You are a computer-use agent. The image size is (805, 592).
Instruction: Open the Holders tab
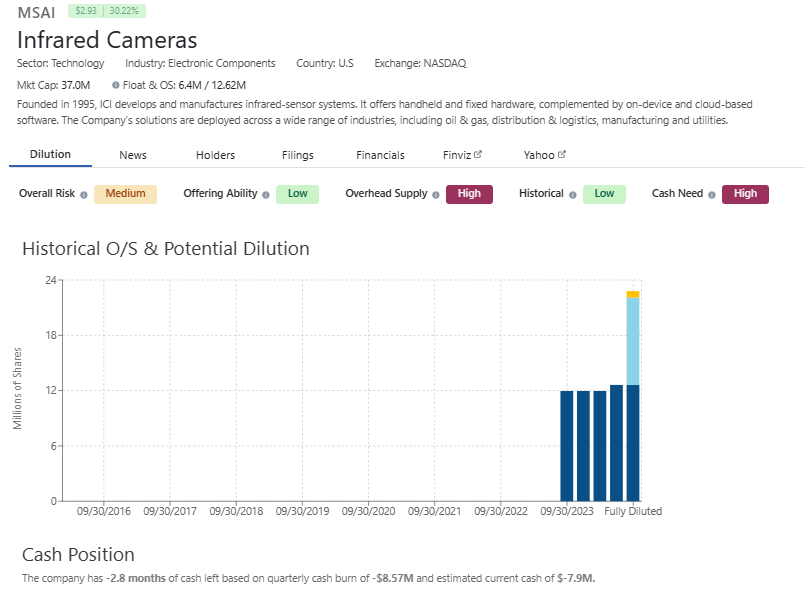[x=215, y=155]
